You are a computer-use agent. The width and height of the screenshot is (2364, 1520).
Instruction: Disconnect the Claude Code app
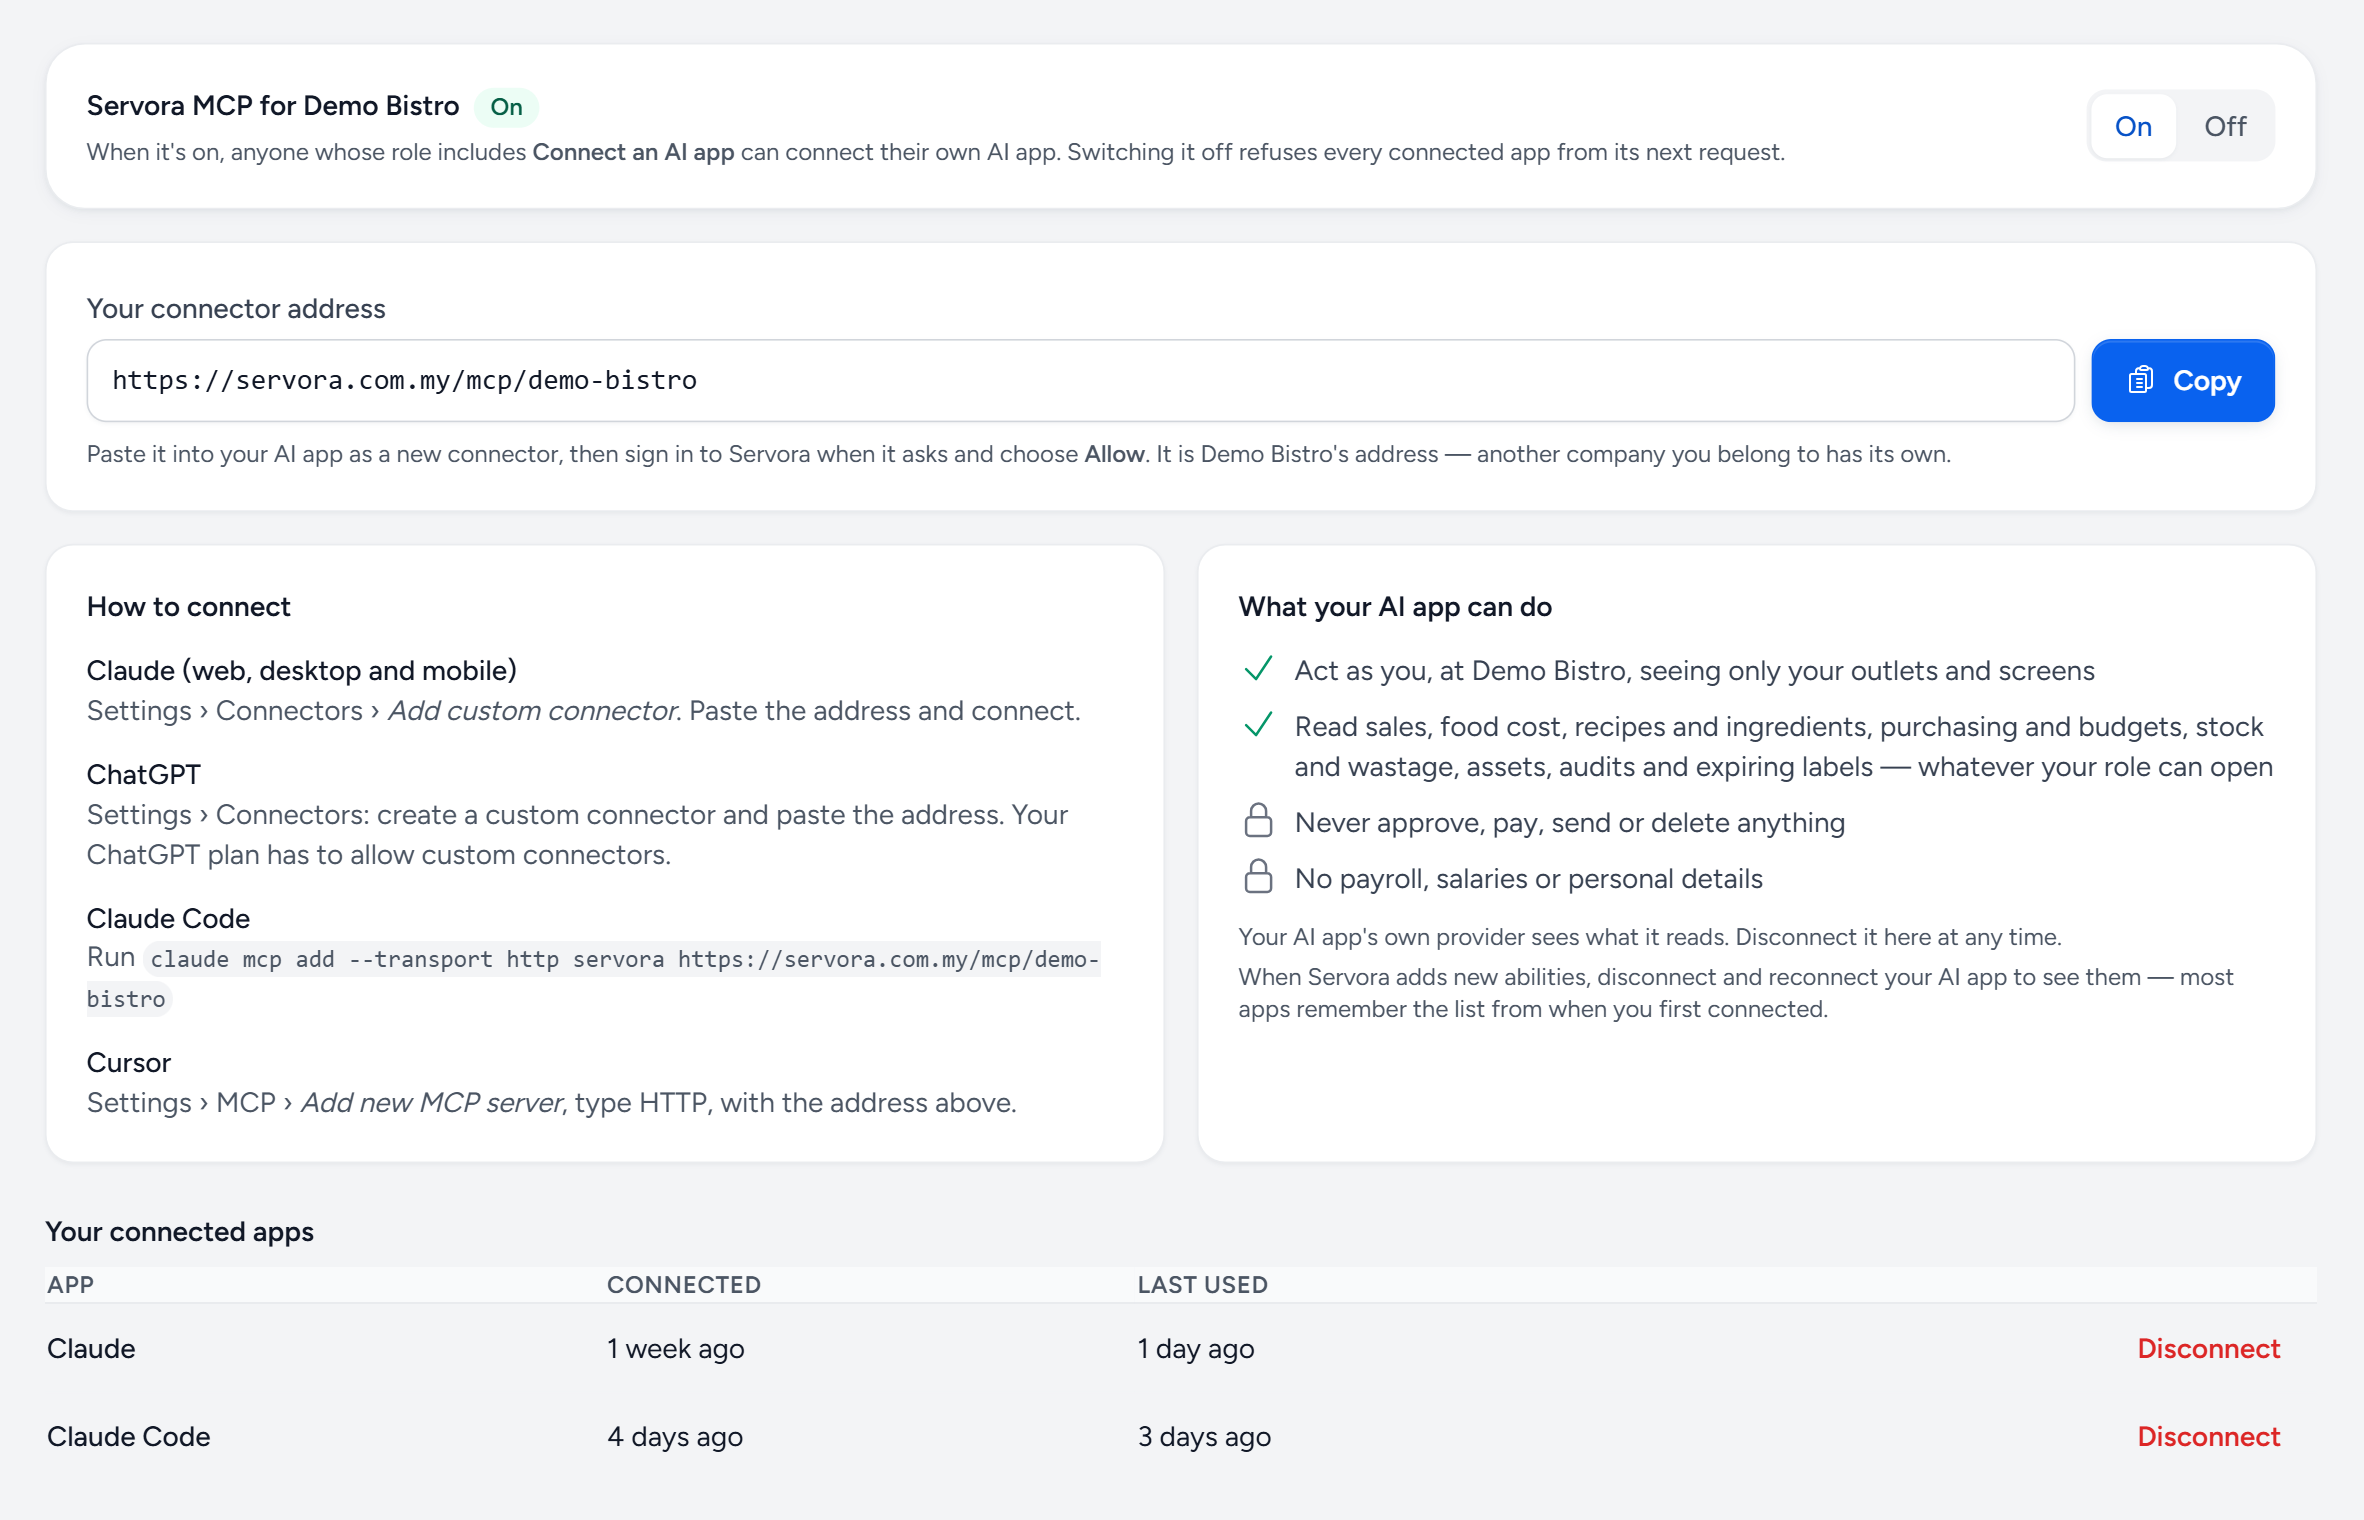[x=2208, y=1436]
